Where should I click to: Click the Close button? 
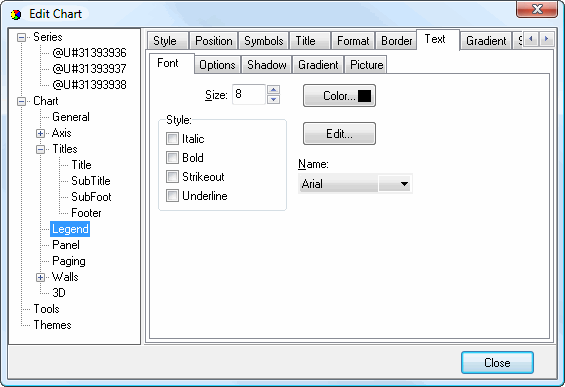click(497, 362)
